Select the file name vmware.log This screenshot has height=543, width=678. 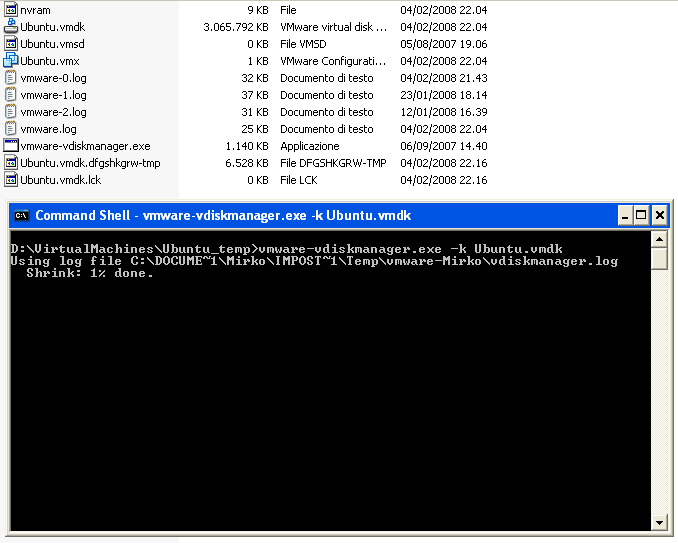click(48, 129)
